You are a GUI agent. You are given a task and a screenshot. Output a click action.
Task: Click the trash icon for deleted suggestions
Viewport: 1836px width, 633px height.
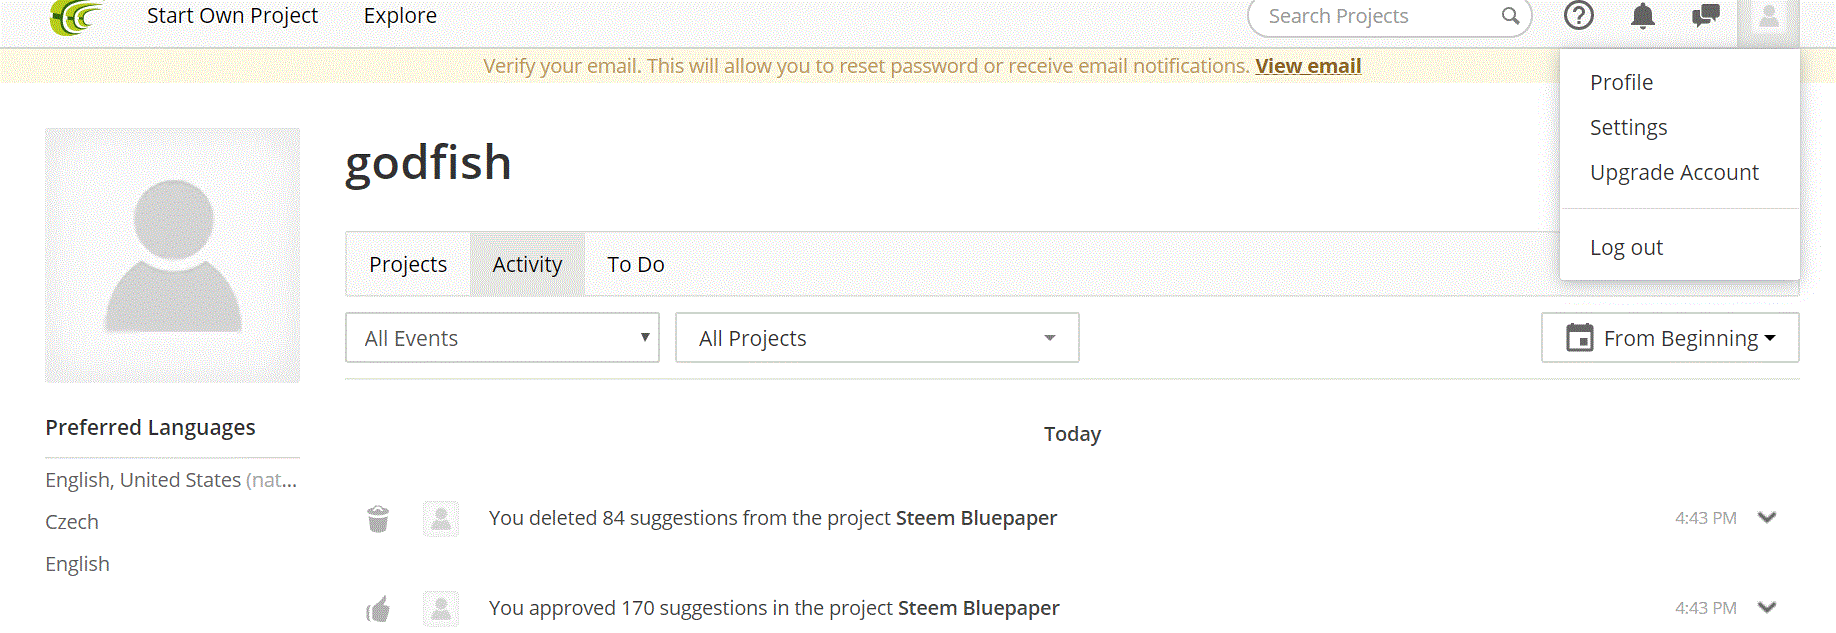click(x=378, y=518)
